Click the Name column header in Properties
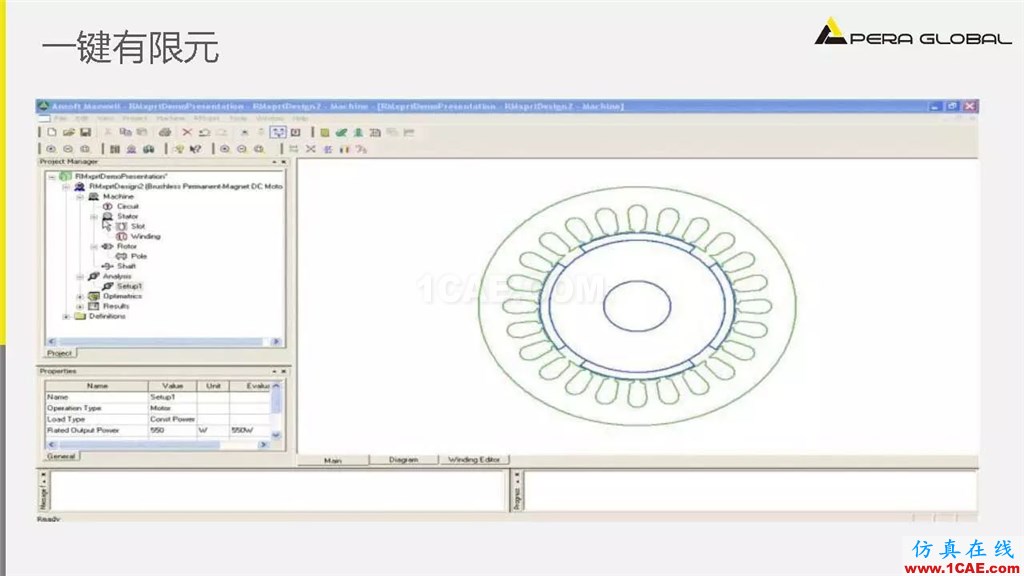 (97, 386)
